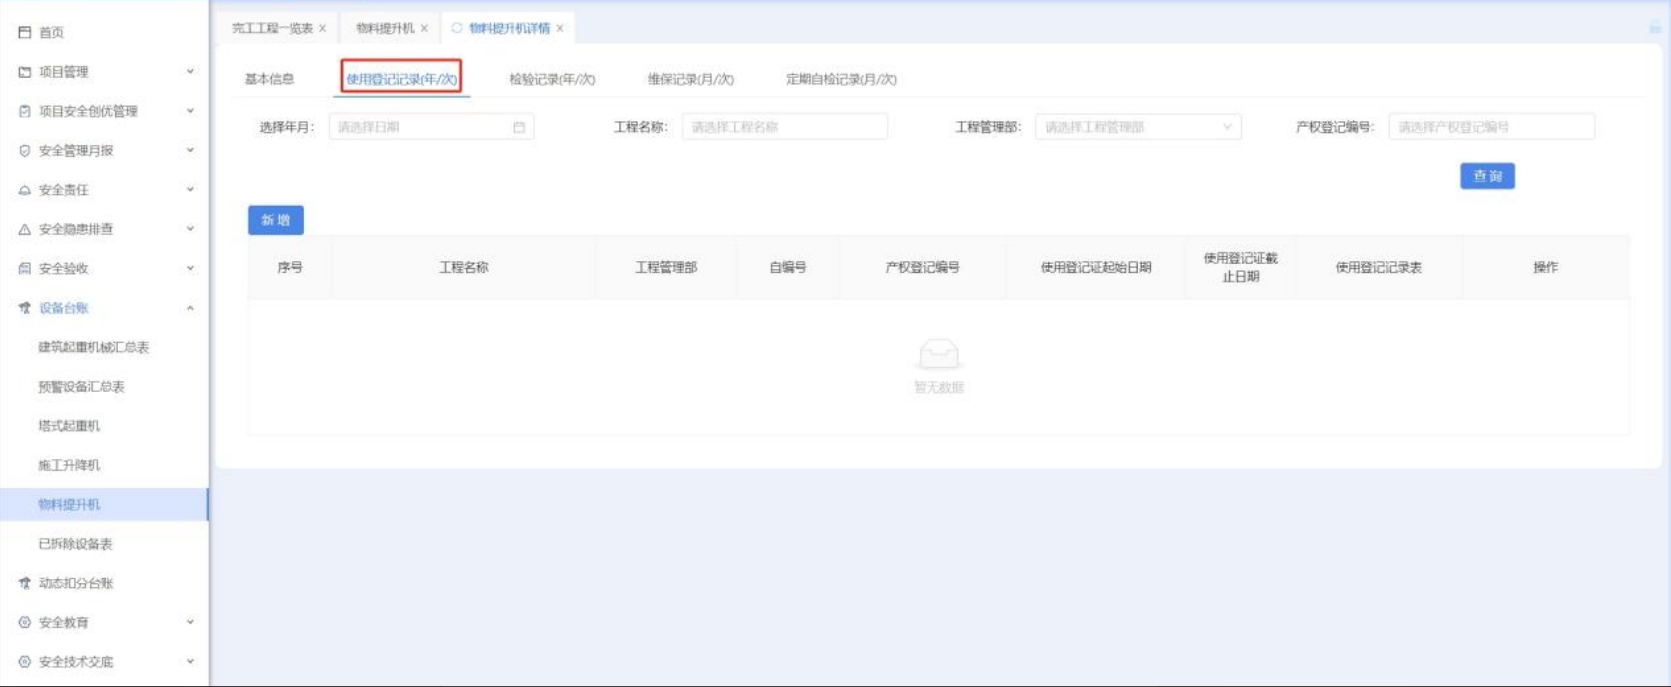Viewport: 1671px width, 687px height.
Task: Click the 安全管理月报 shield icon
Action: click(25, 151)
